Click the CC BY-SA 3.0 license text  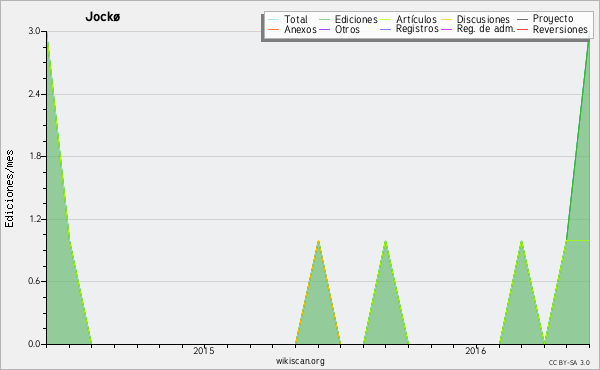[569, 362]
